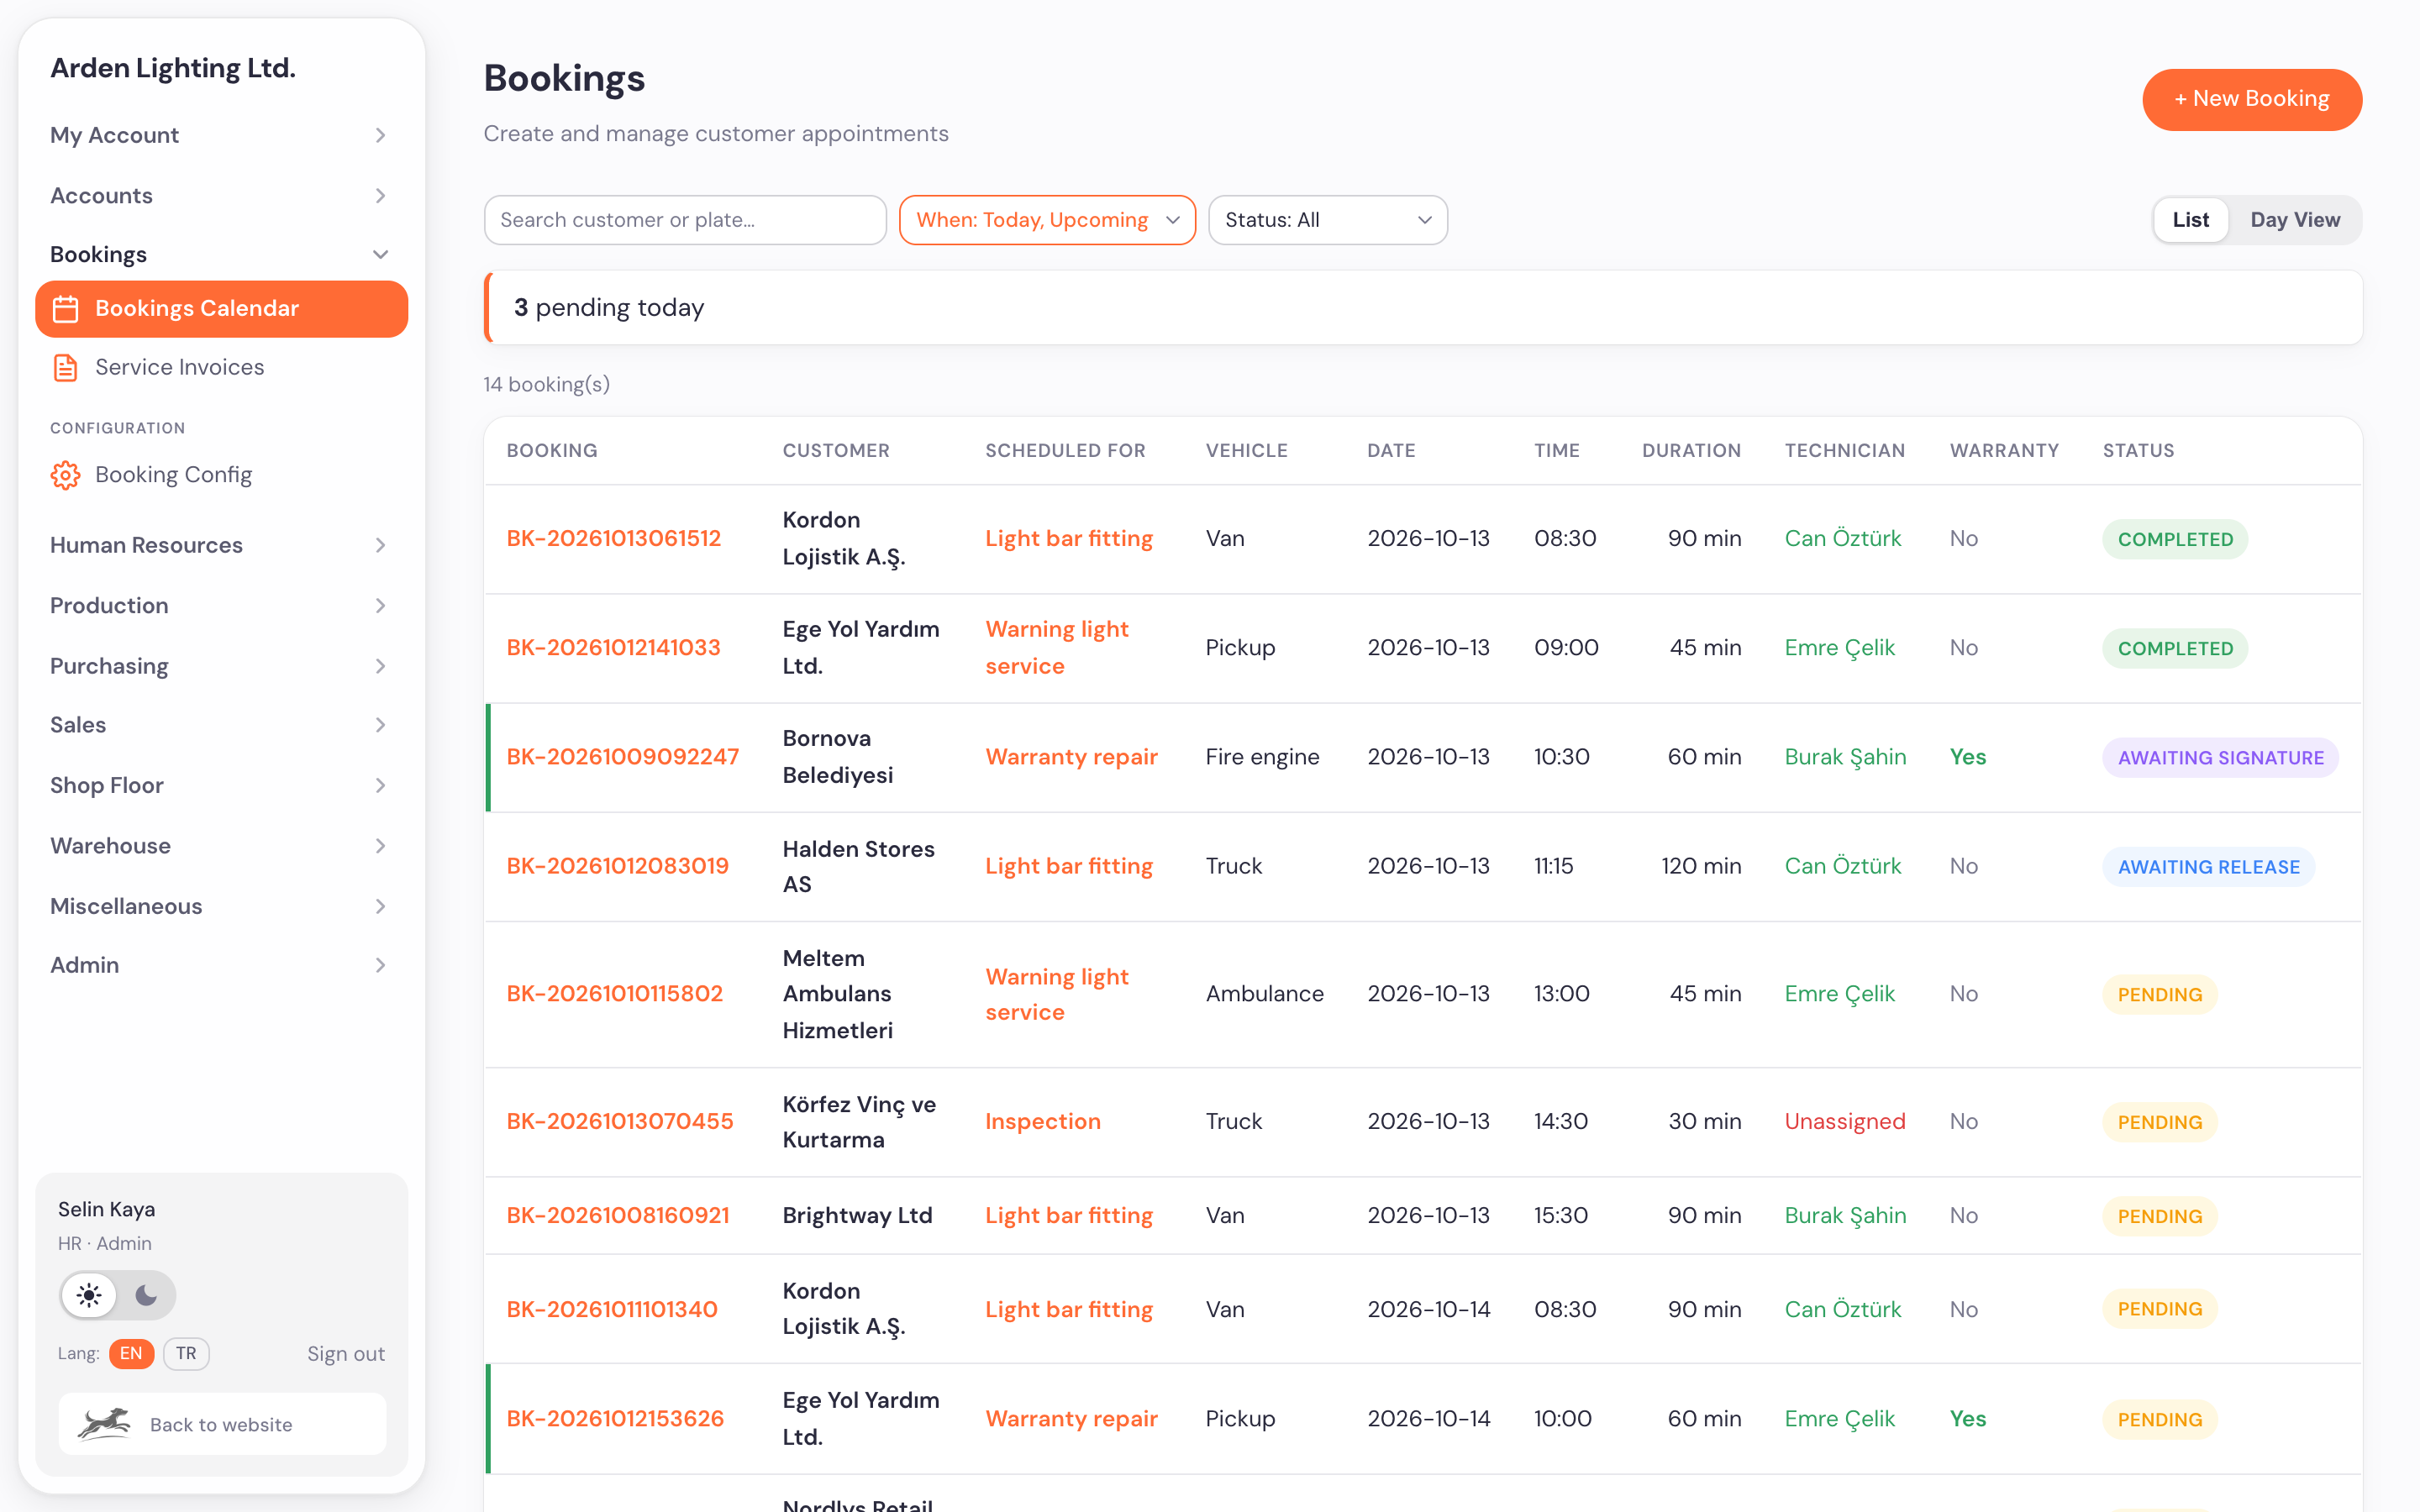Open booking BK-20261013061512
2420x1512 pixels.
(613, 539)
